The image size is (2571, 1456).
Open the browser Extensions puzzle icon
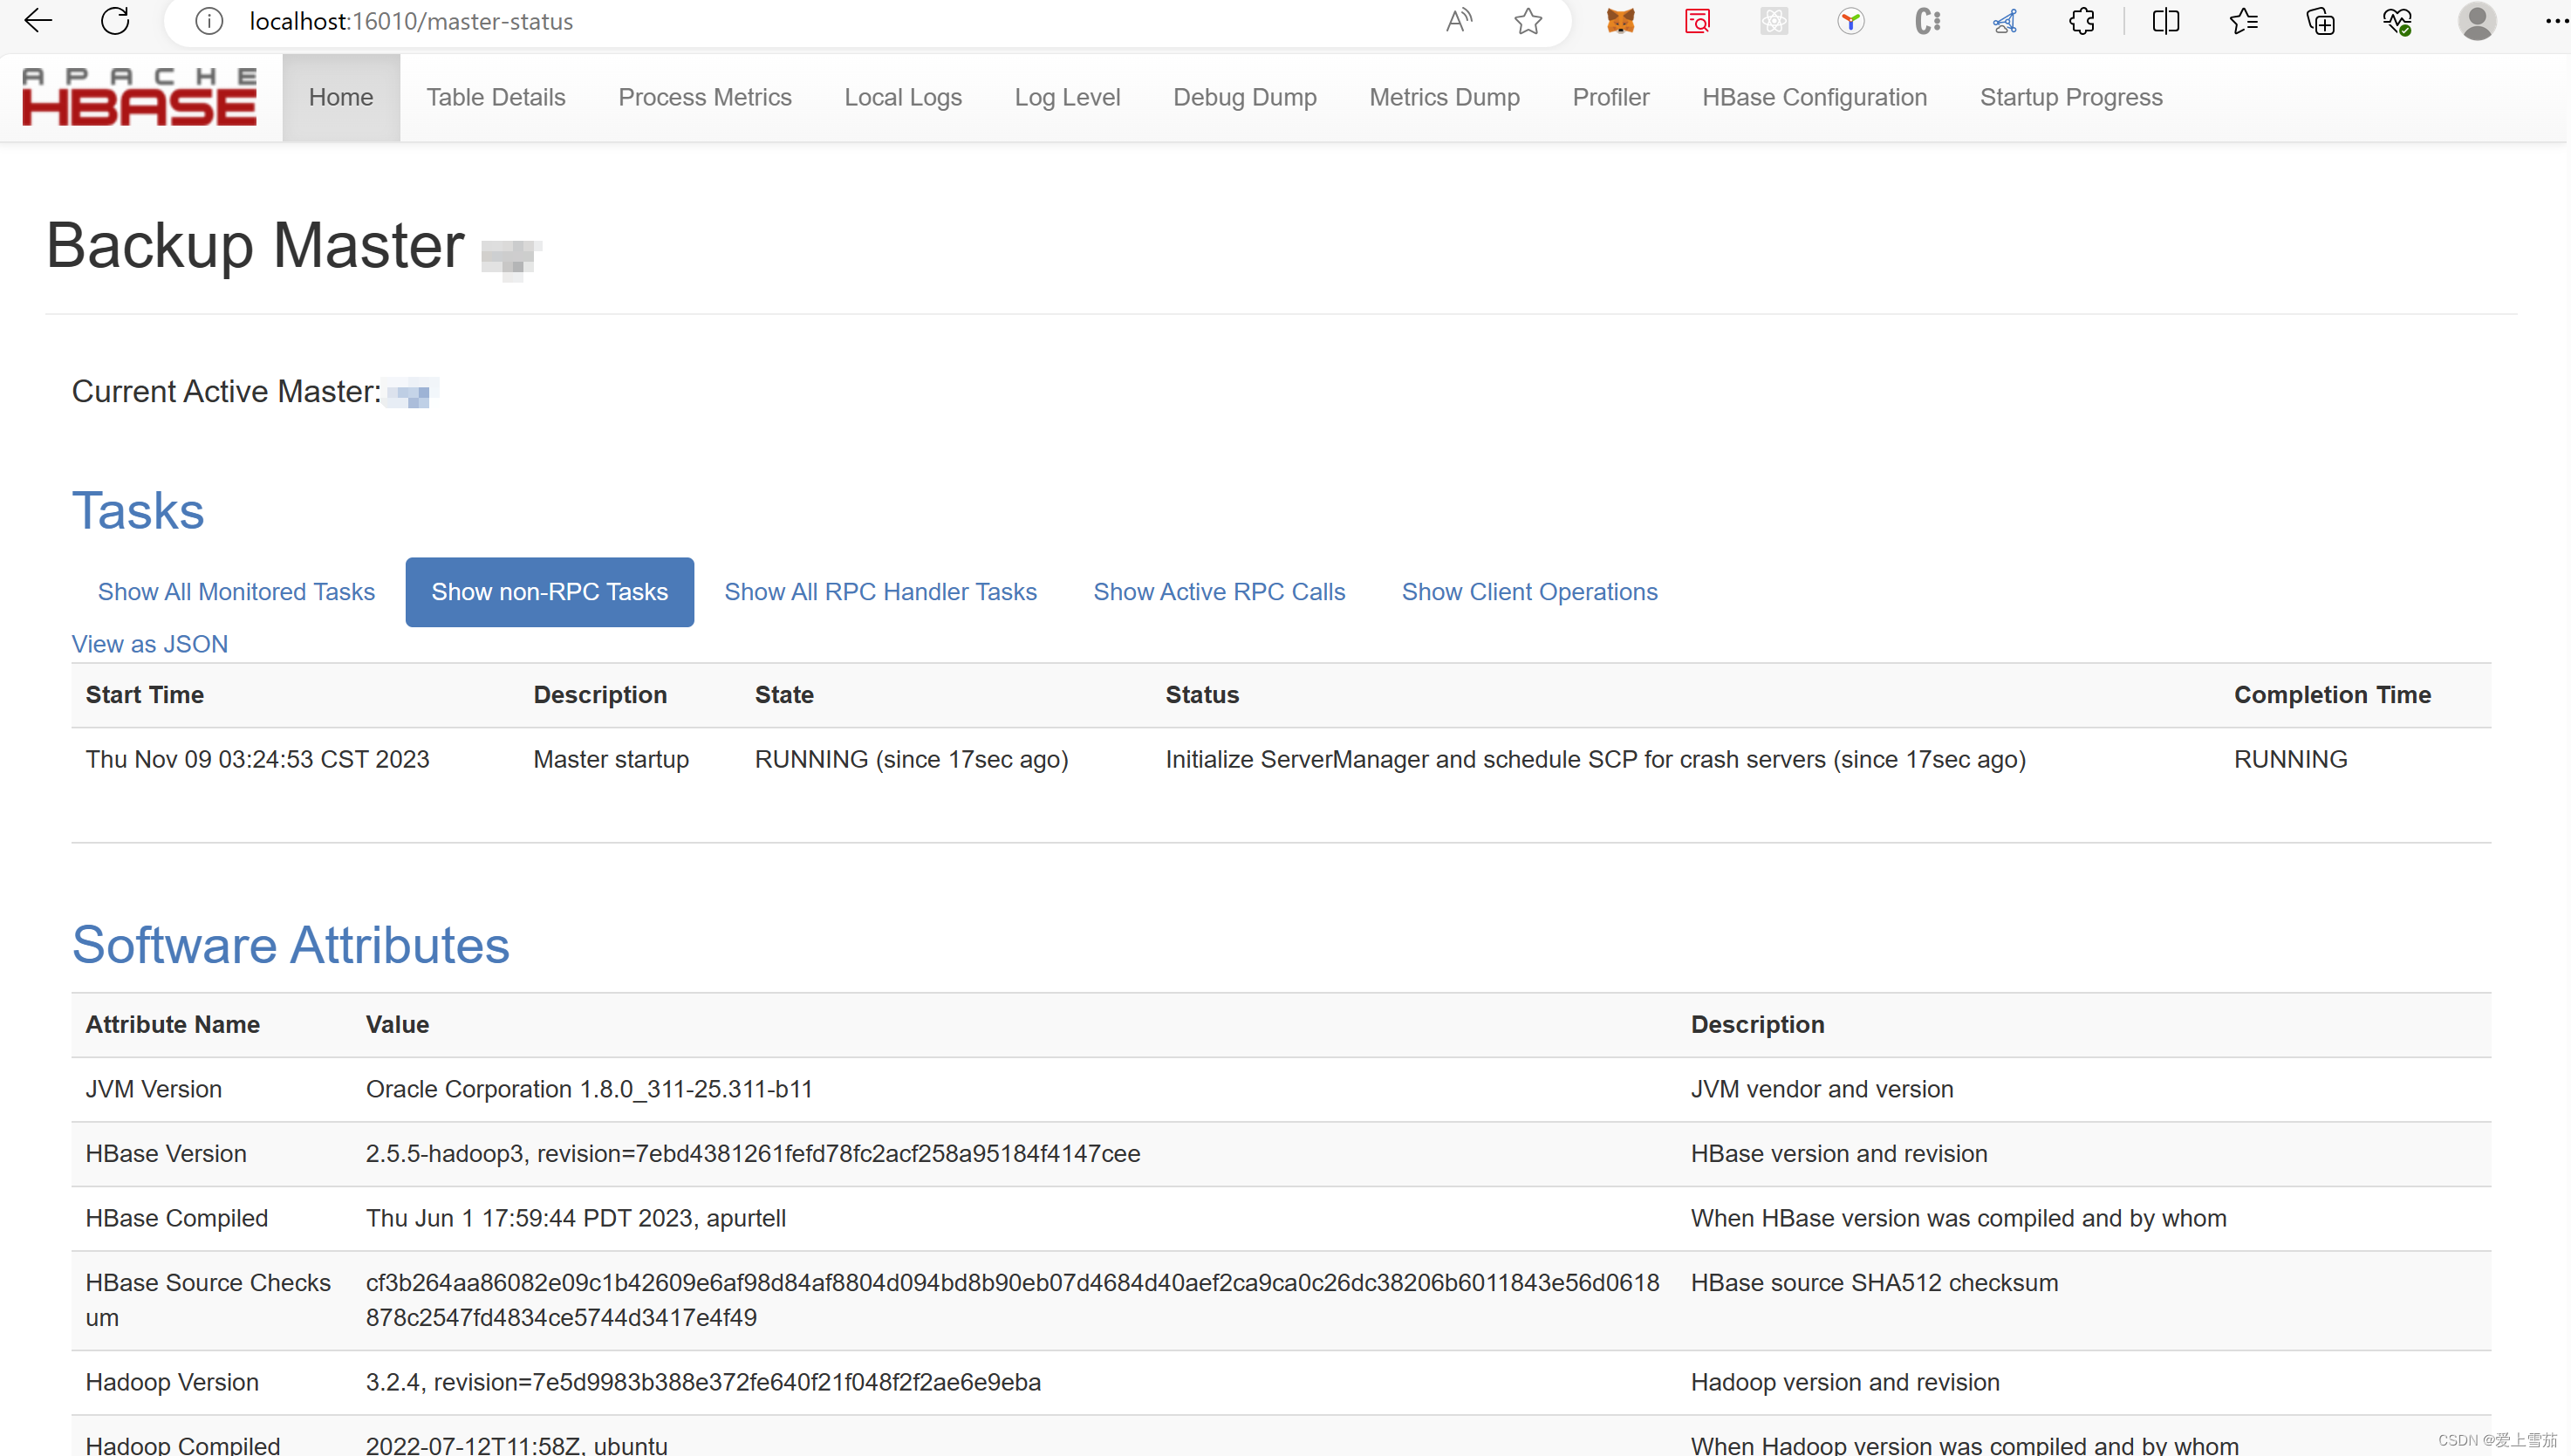click(x=2082, y=21)
